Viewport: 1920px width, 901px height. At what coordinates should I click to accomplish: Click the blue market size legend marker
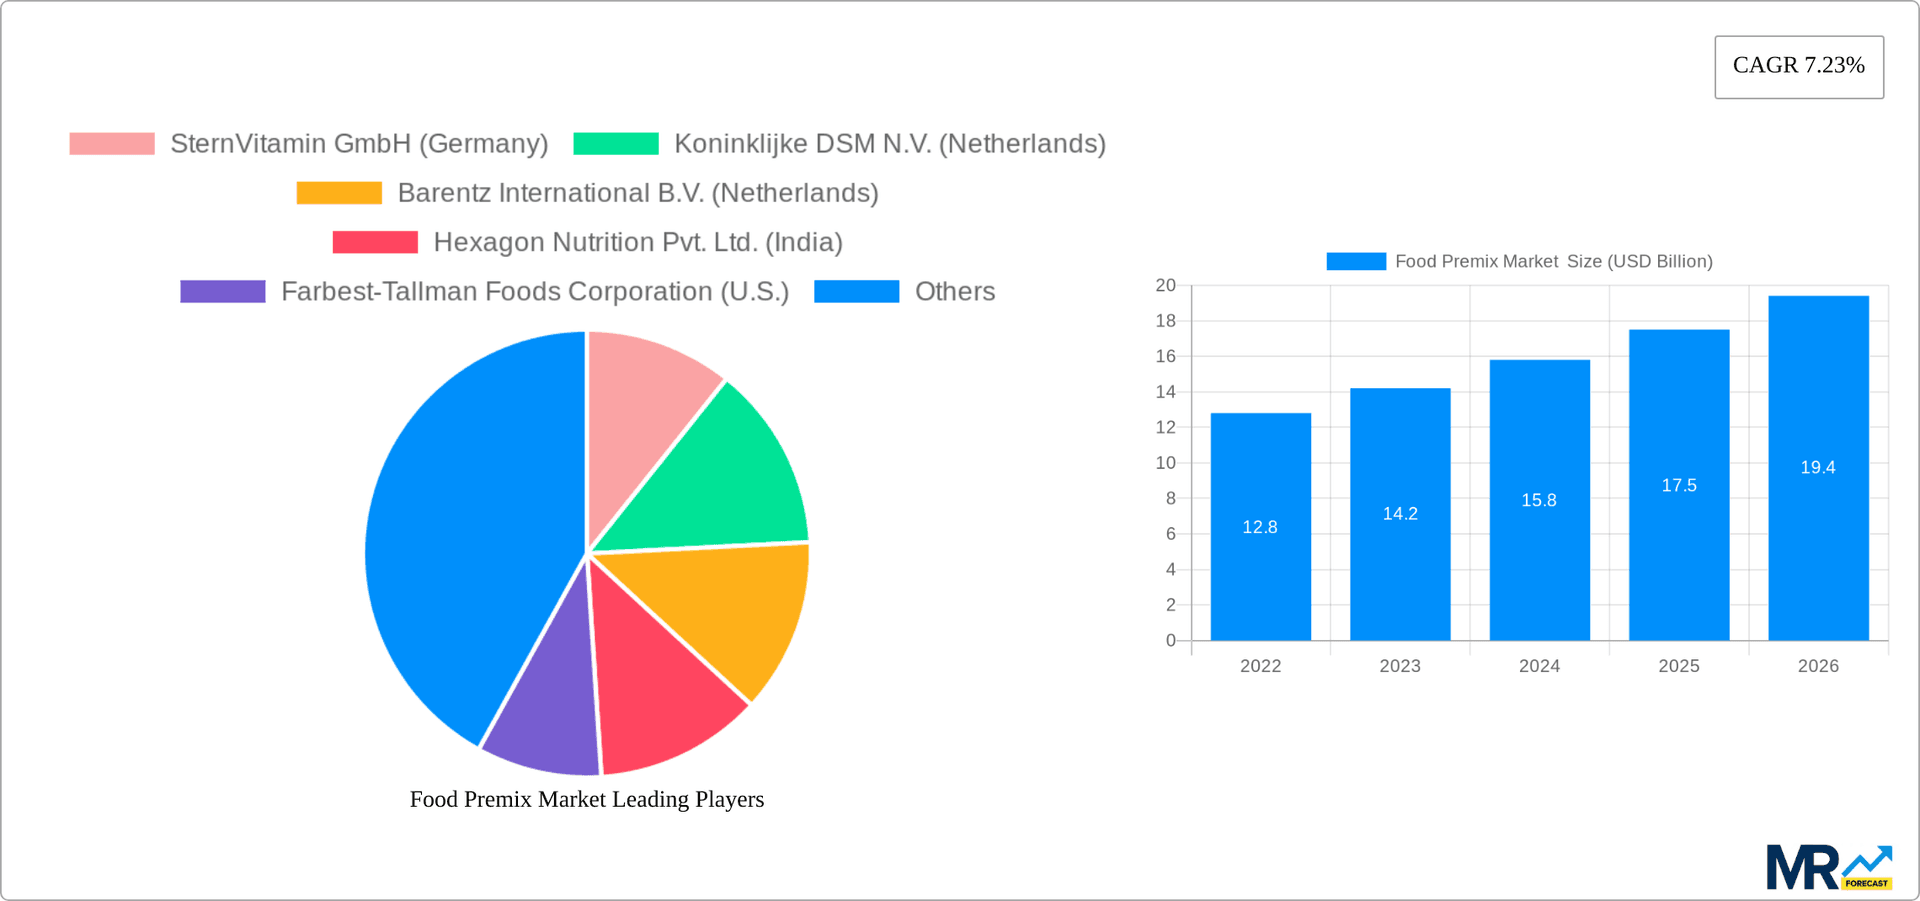[x=1355, y=261]
